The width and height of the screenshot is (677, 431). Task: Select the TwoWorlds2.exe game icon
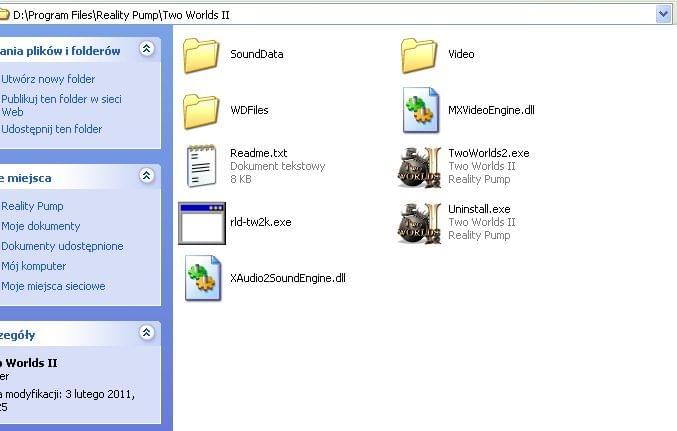(419, 168)
